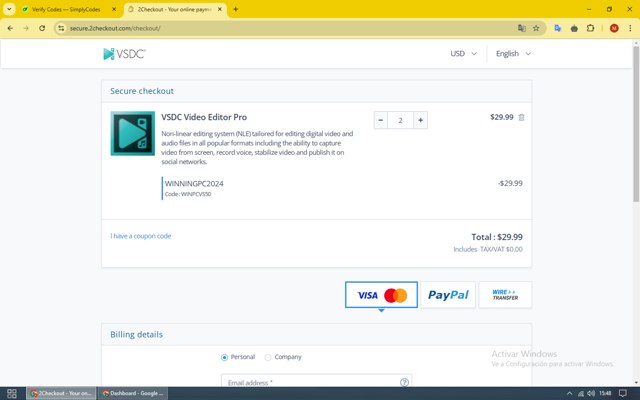The height and width of the screenshot is (400, 640).
Task: Click the taskbar clock 15:48
Action: coord(605,393)
